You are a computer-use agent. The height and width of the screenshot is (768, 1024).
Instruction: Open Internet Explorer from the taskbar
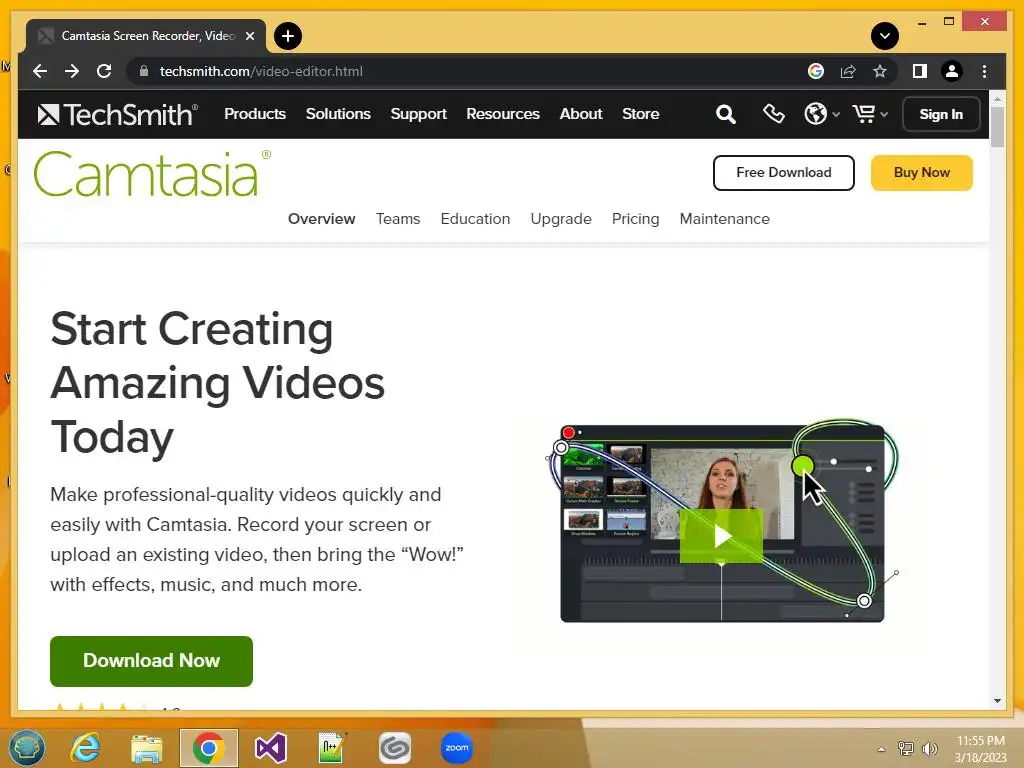click(85, 748)
